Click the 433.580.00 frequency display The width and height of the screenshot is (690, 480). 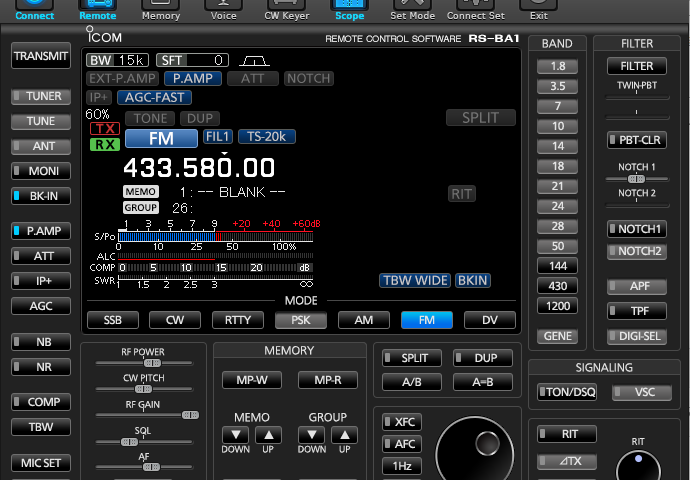(x=199, y=168)
